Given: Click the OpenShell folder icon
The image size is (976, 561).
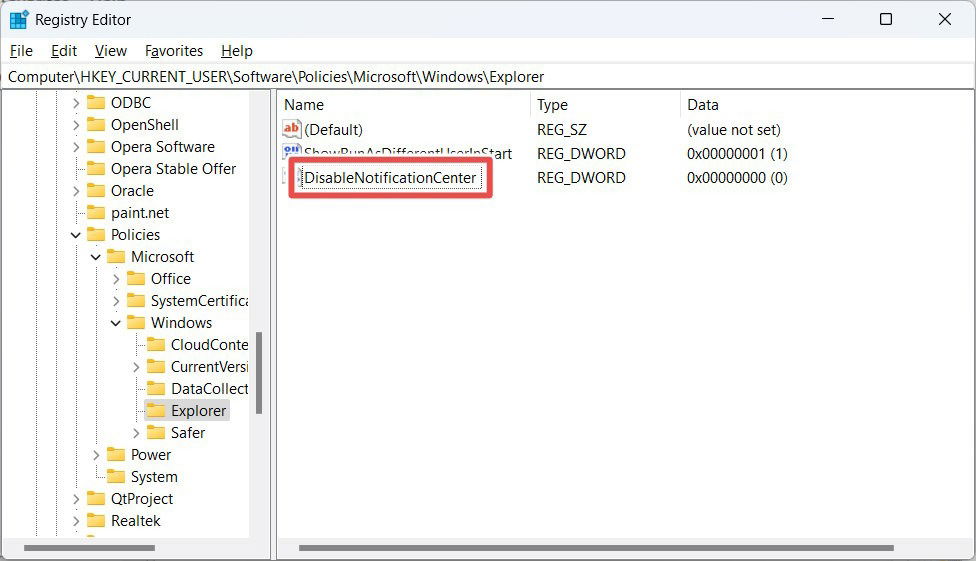Looking at the screenshot, I should 96,125.
